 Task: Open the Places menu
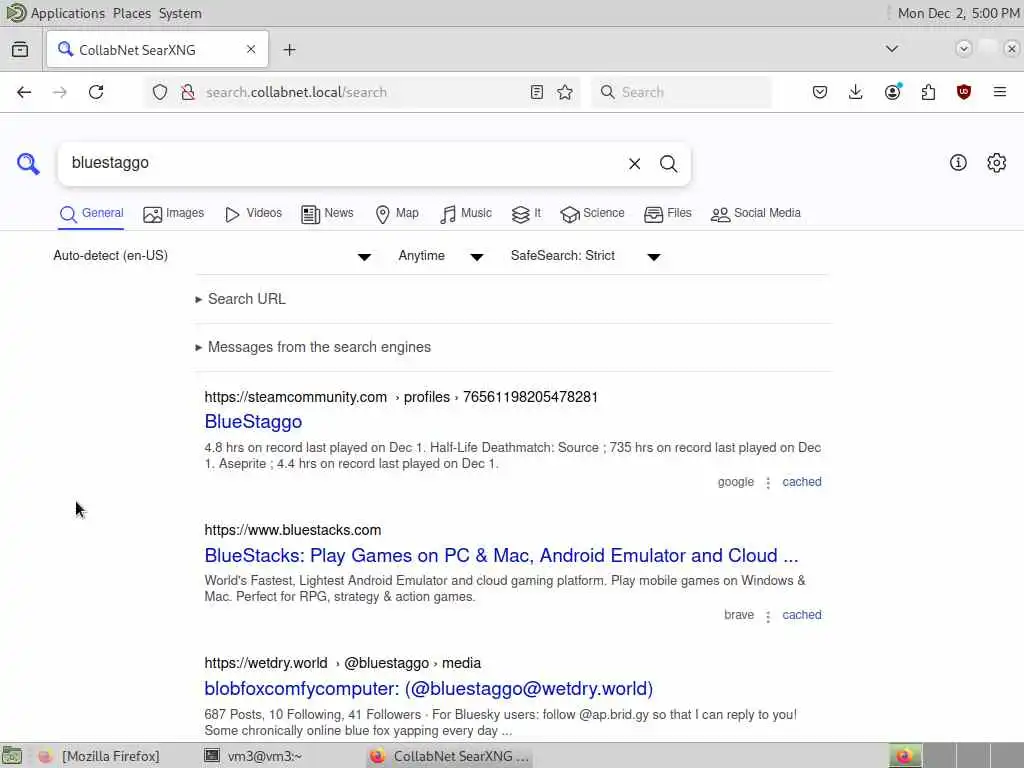click(131, 13)
